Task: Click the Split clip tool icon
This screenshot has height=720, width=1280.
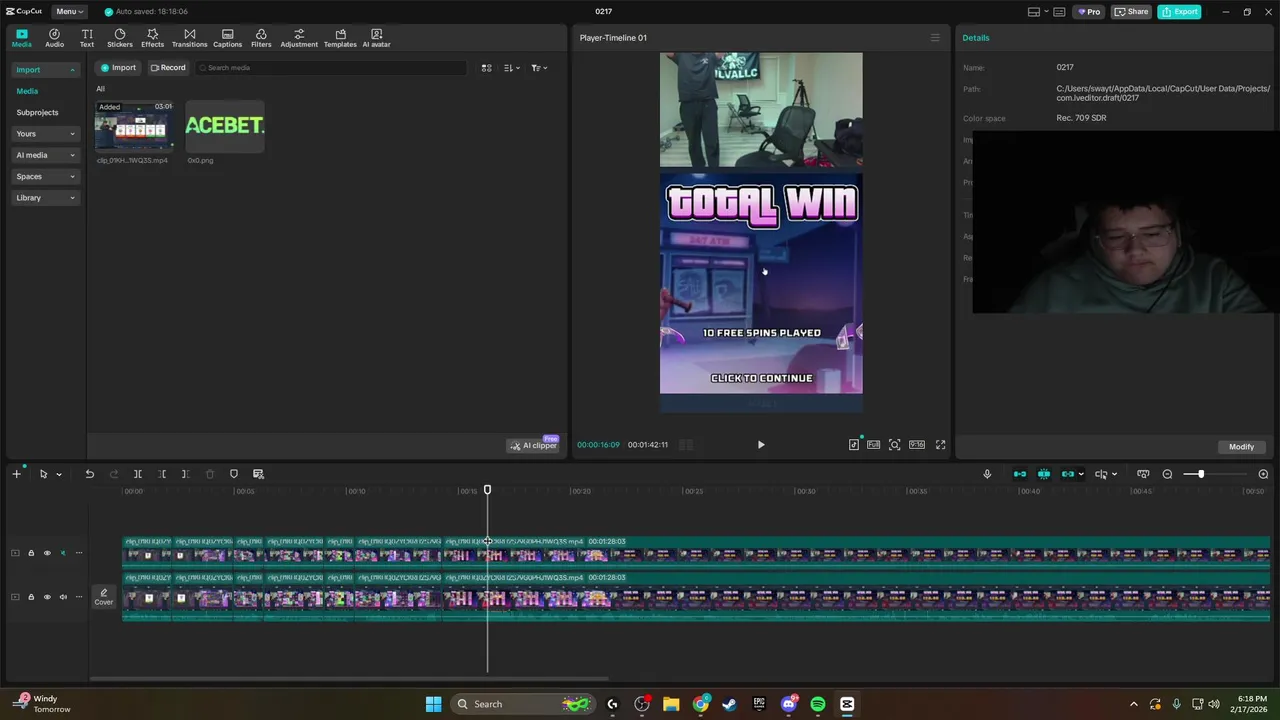Action: (x=138, y=474)
